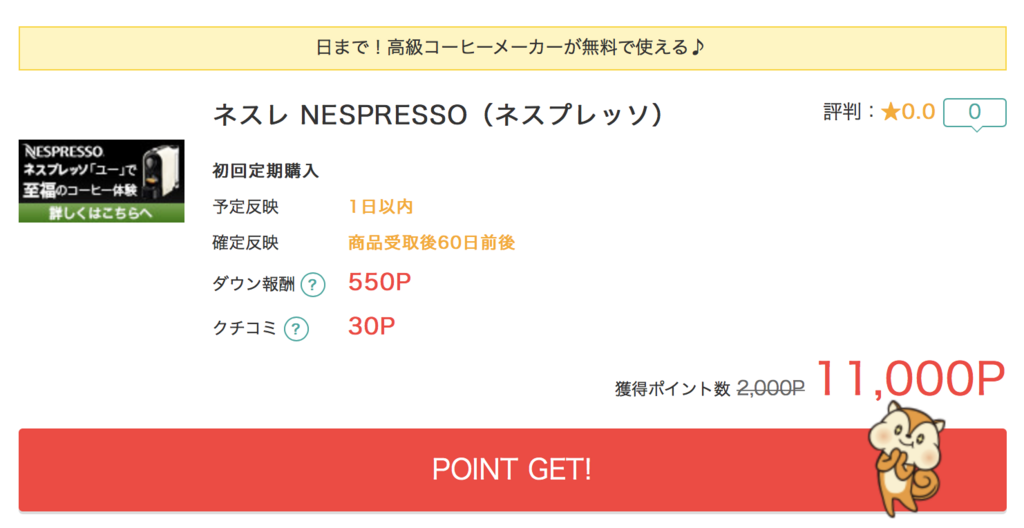
Task: Click the orange star rating icon
Action: click(x=890, y=112)
